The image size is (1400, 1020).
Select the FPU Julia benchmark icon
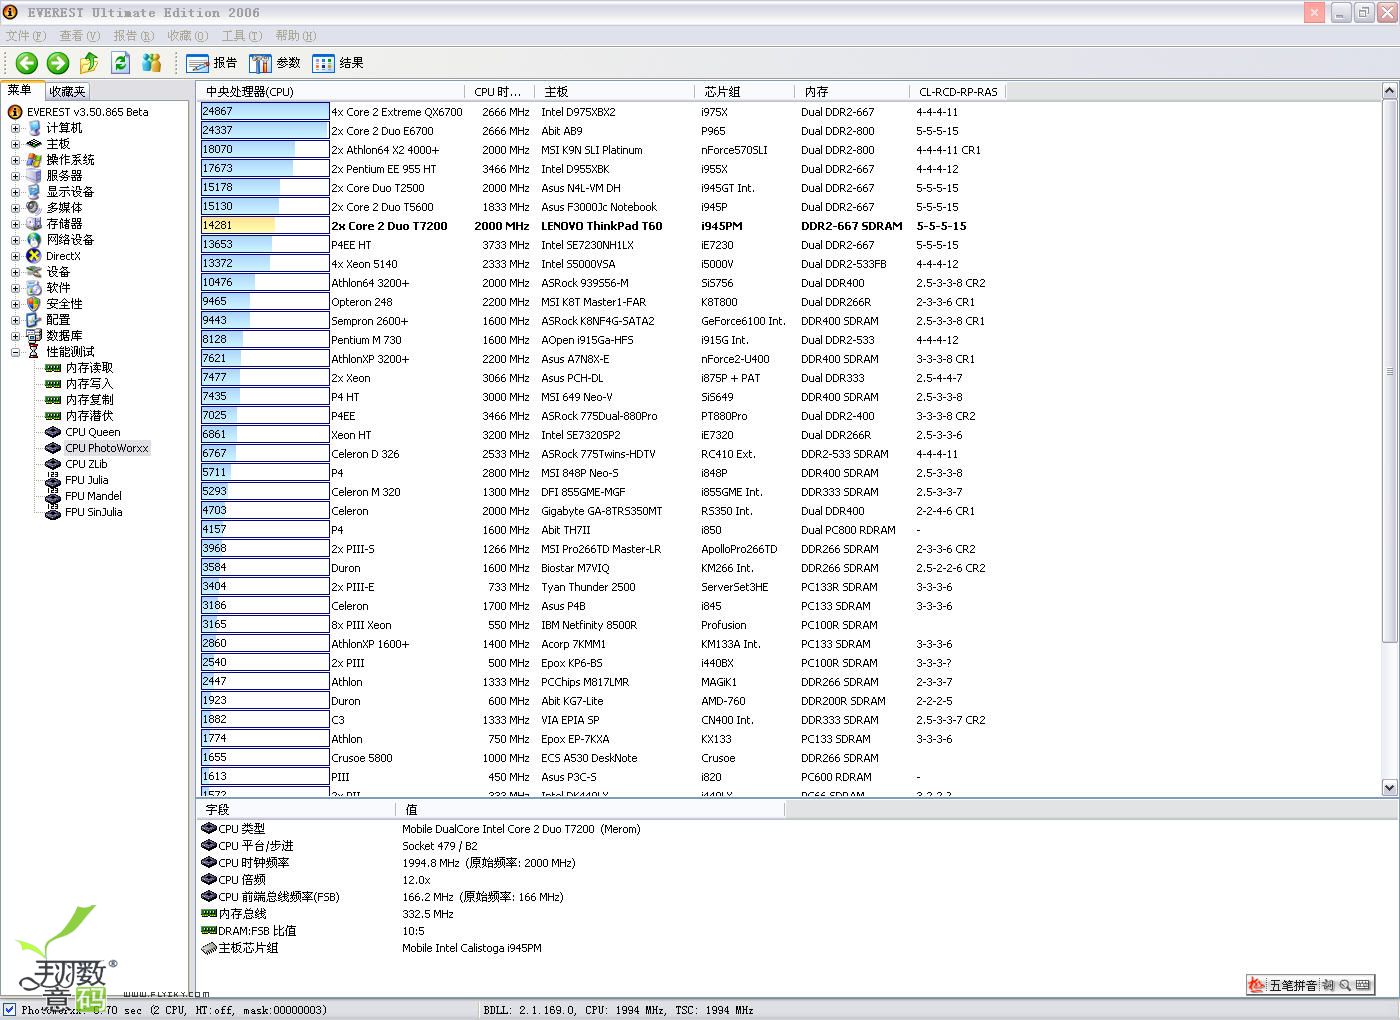click(x=53, y=480)
